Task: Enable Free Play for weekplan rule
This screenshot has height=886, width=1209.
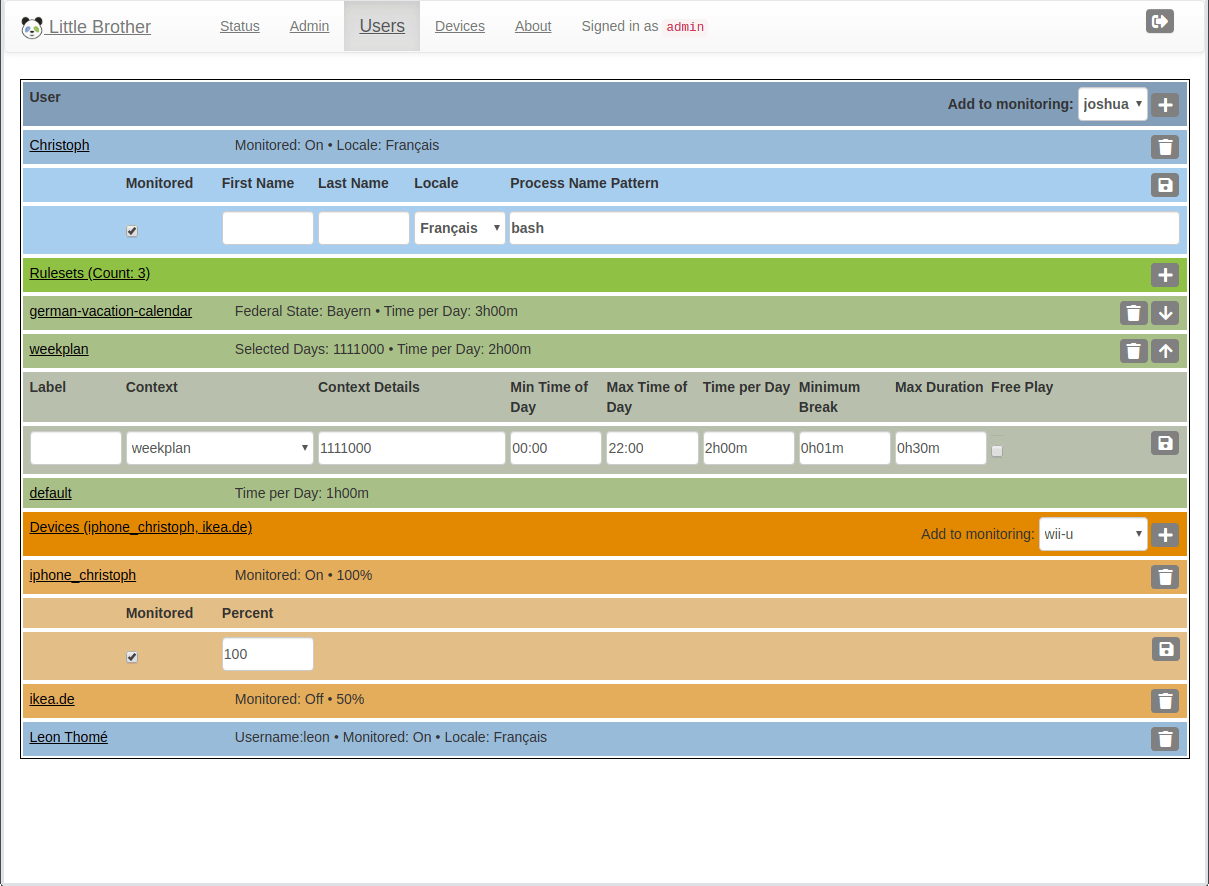Action: (x=997, y=451)
